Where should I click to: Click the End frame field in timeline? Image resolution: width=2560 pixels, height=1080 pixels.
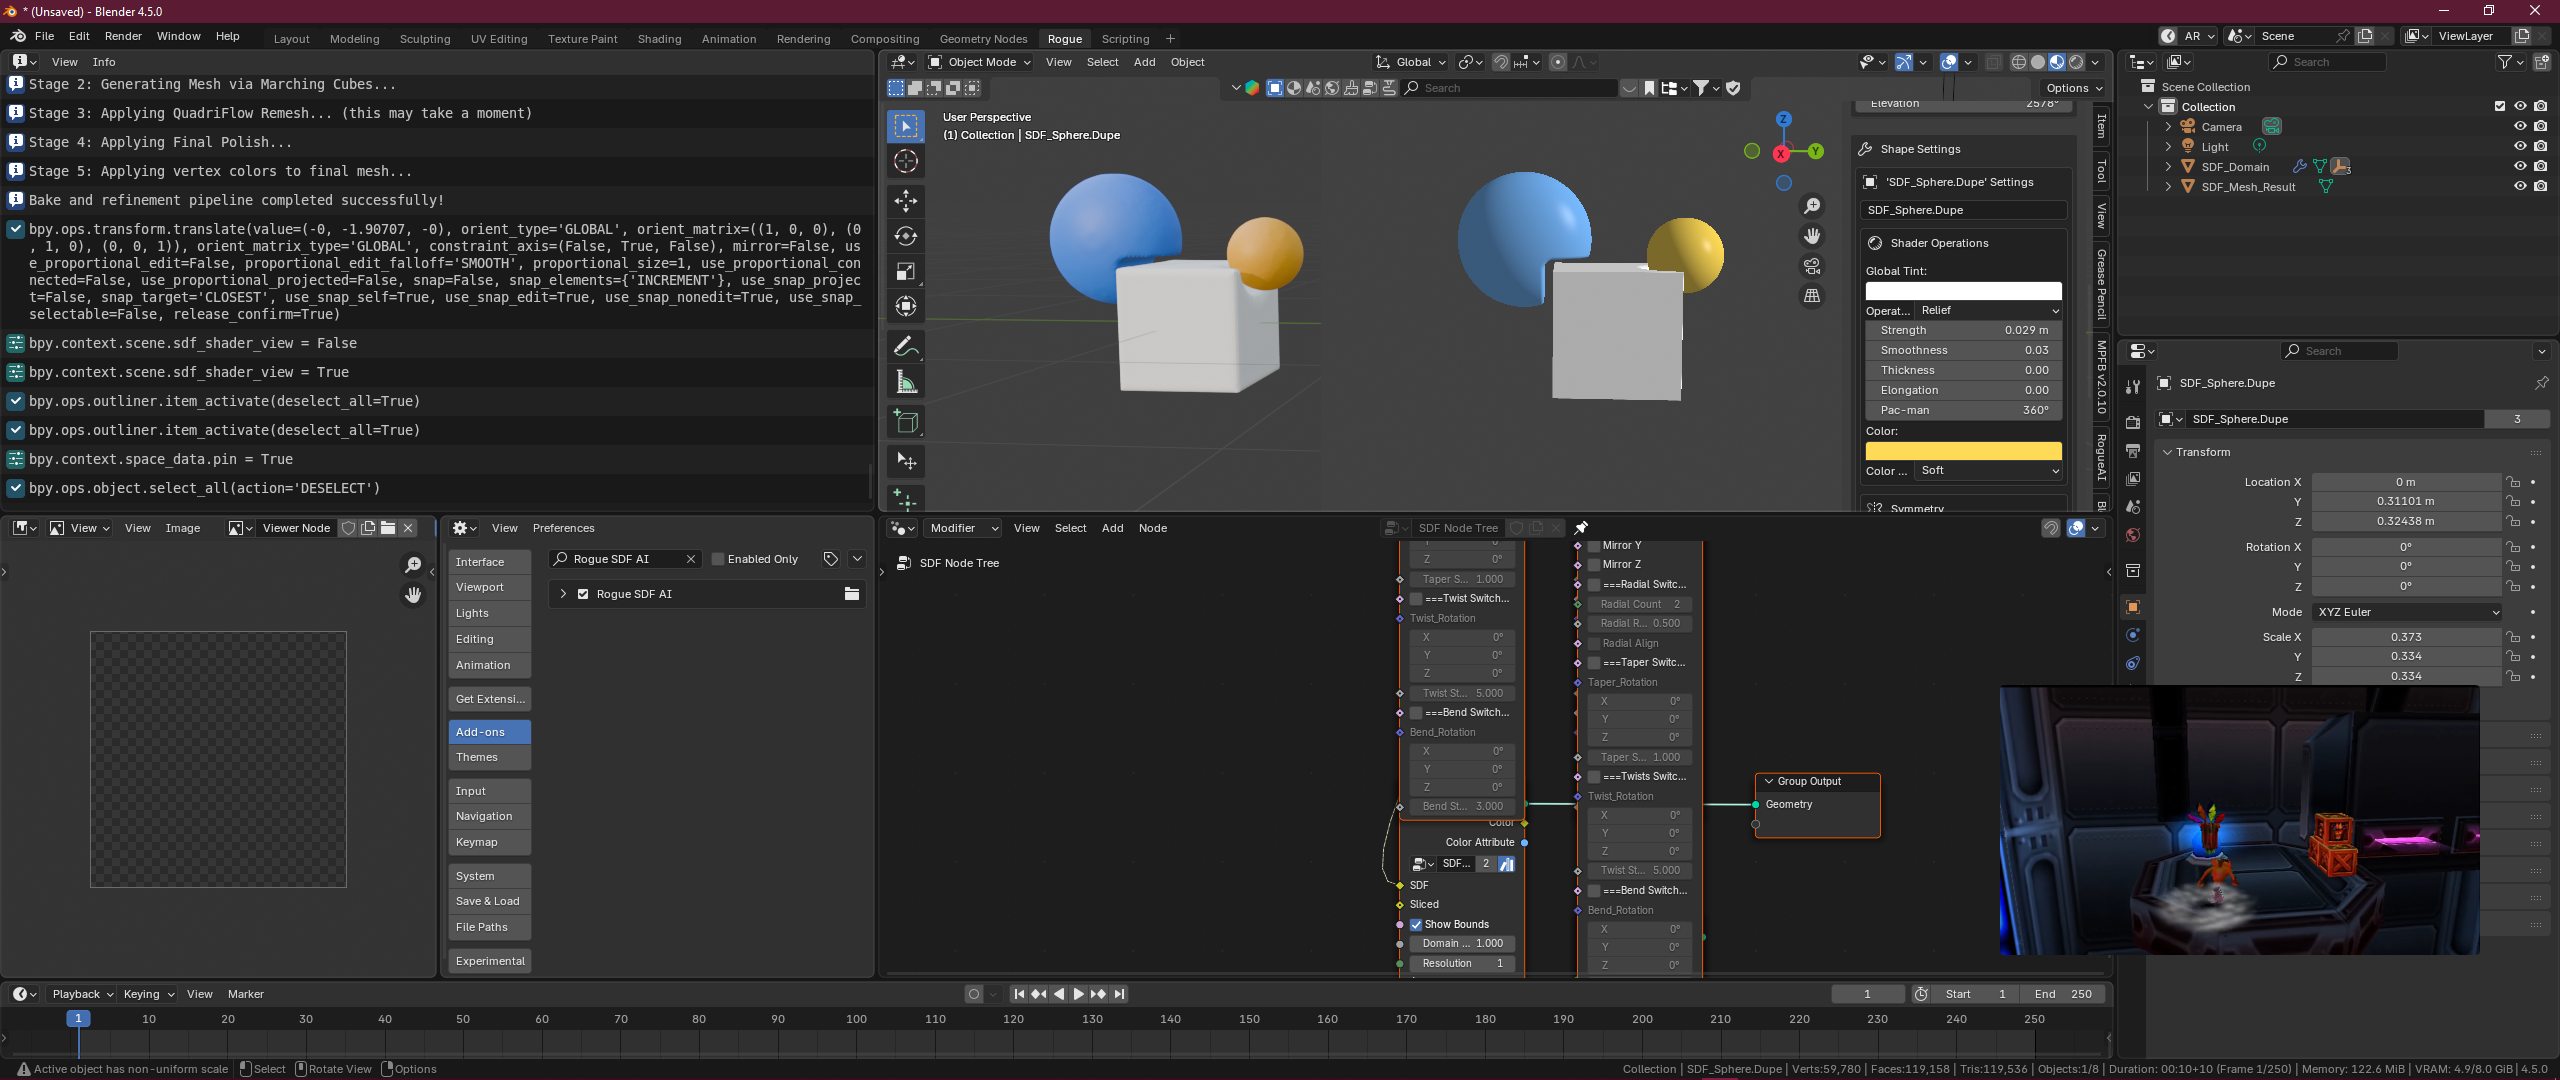(2062, 994)
